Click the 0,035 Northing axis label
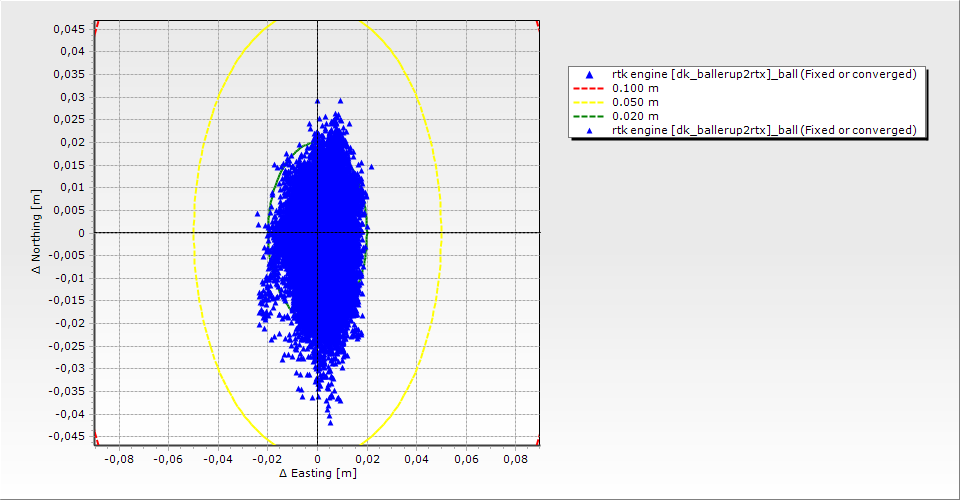This screenshot has height=500, width=960. (x=69, y=74)
